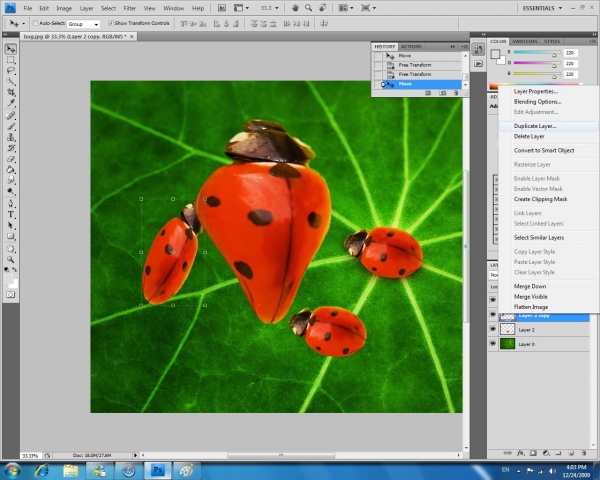Screen dimensions: 600x480
Task: Open the zoom level dropdown showing 33.3
Action: pyautogui.click(x=277, y=8)
